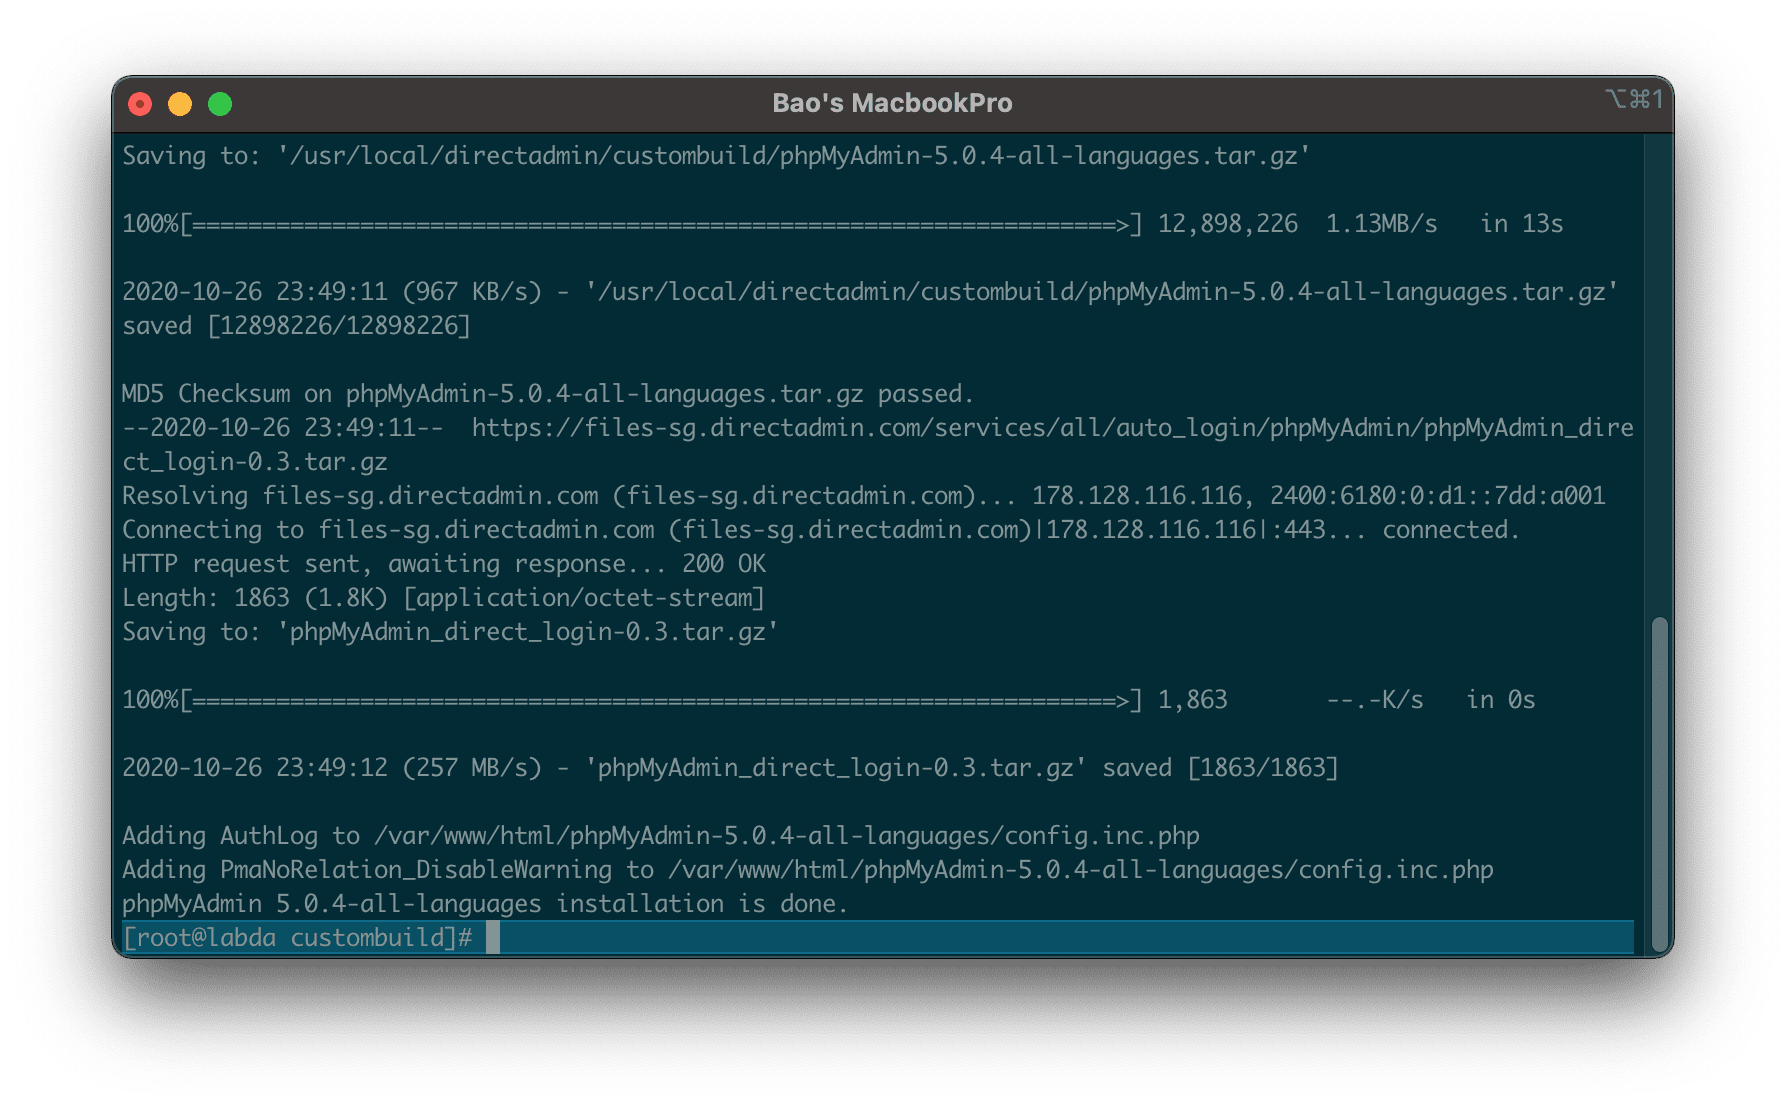Click the Bao's MacbookPro window title
The width and height of the screenshot is (1786, 1106).
(x=892, y=103)
